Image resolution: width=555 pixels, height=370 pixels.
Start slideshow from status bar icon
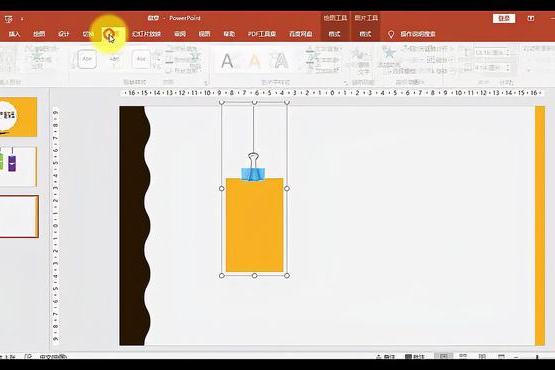[501, 356]
